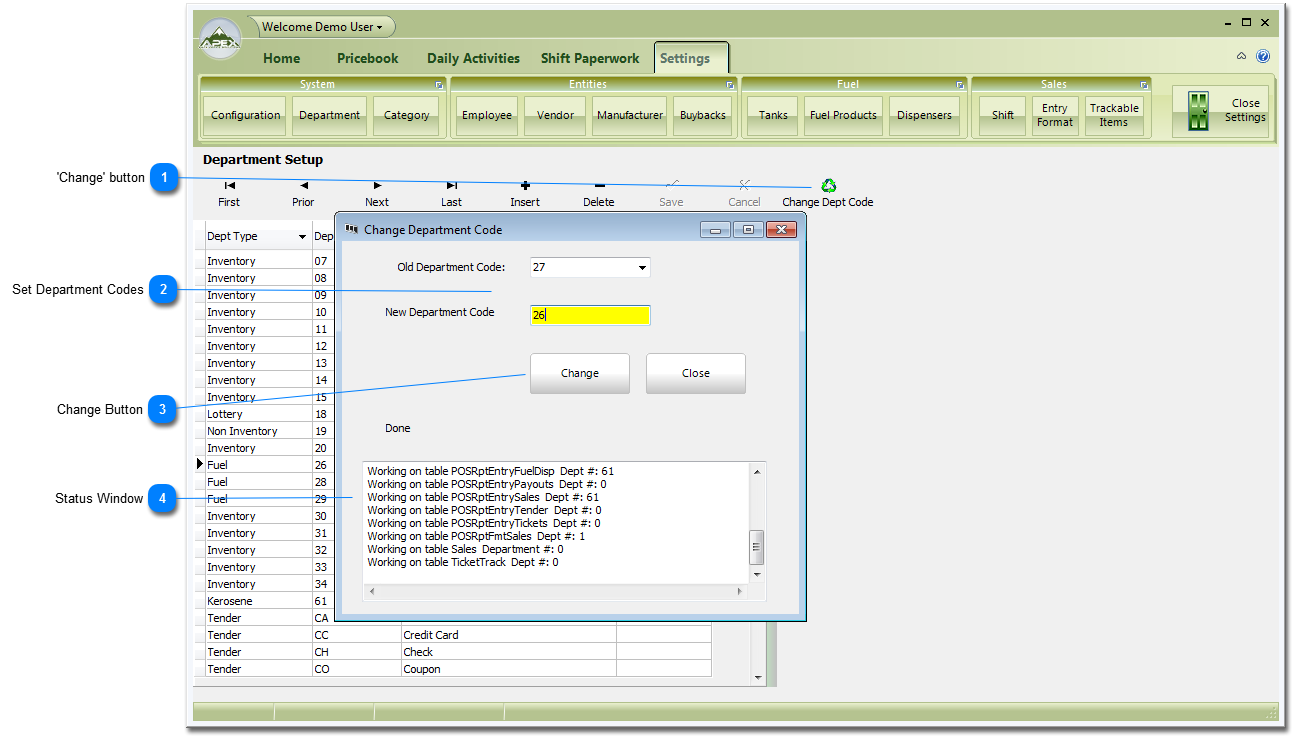The height and width of the screenshot is (736, 1294).
Task: Jump to Last record icon
Action: tap(451, 185)
